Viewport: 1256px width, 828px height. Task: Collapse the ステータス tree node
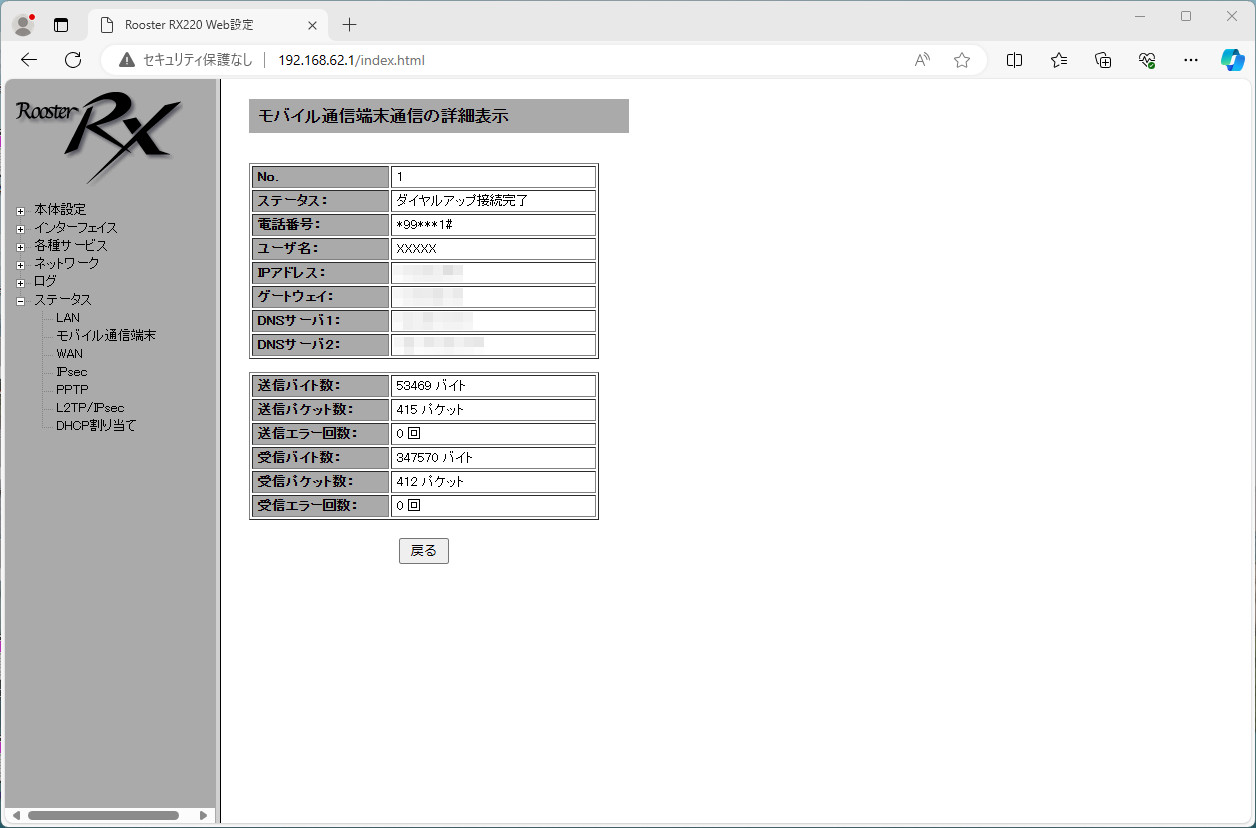coord(20,301)
